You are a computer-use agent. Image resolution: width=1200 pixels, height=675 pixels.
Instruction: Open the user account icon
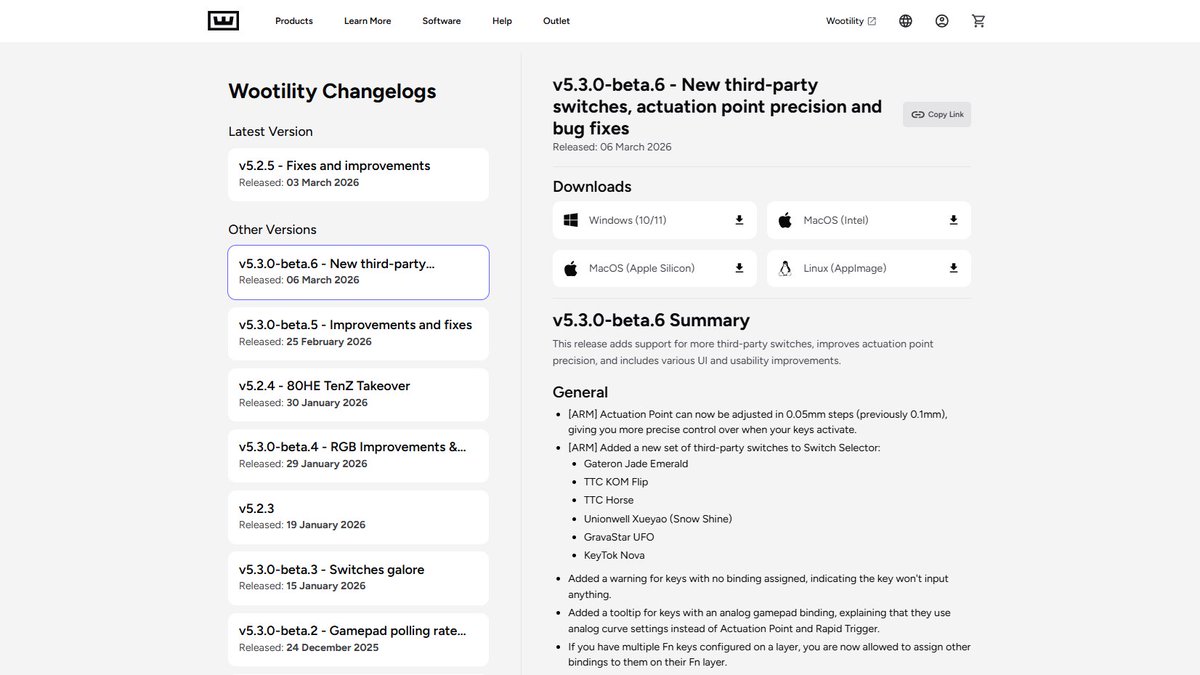(x=942, y=21)
